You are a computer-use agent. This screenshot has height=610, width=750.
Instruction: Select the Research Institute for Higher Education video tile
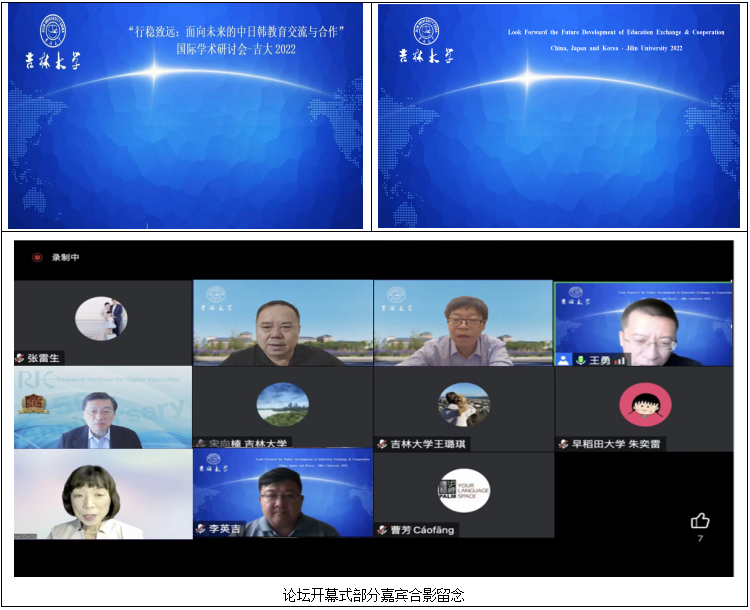102,407
